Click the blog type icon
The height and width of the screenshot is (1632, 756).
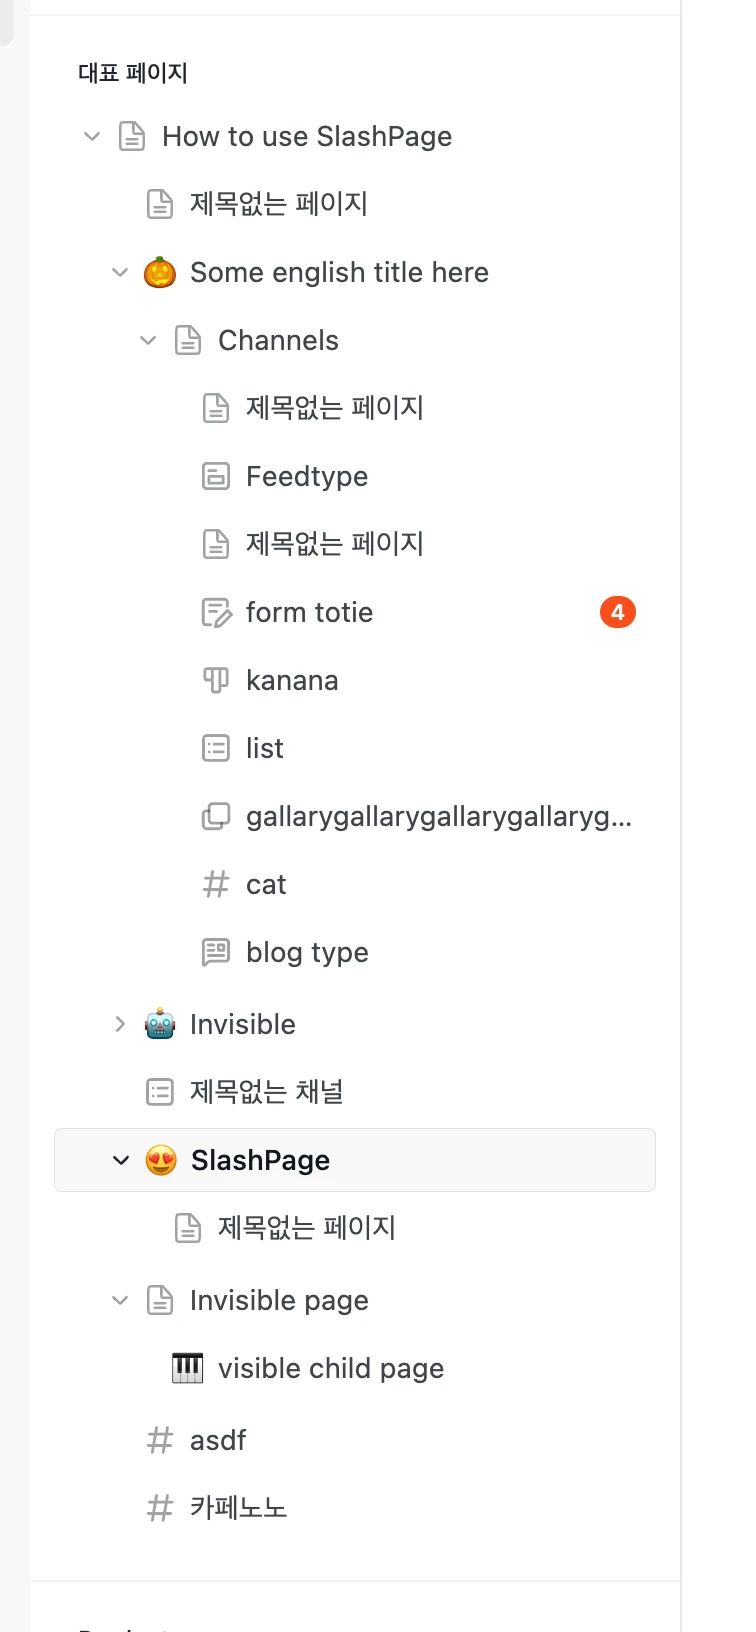click(216, 952)
